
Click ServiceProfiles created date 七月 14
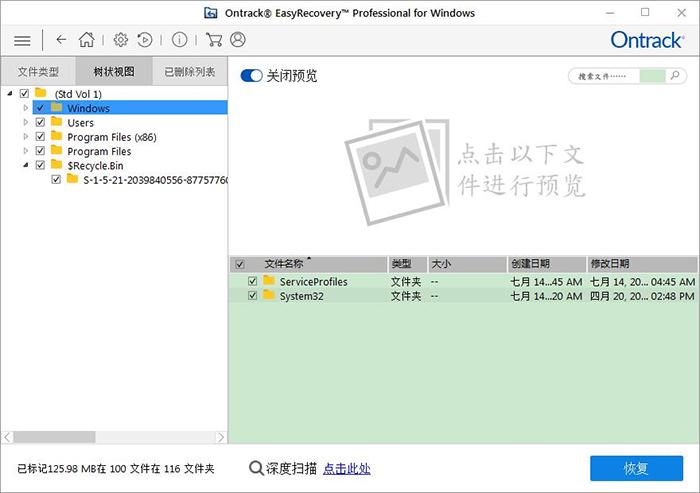[546, 282]
